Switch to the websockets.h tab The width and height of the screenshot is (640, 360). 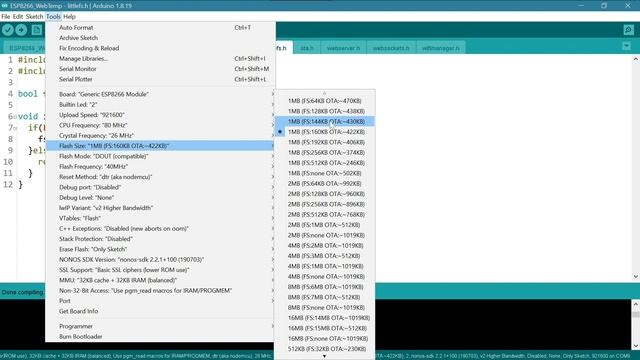(x=391, y=48)
